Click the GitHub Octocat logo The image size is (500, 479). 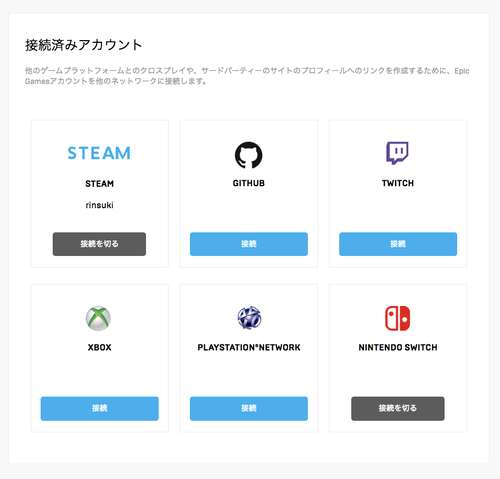[248, 155]
